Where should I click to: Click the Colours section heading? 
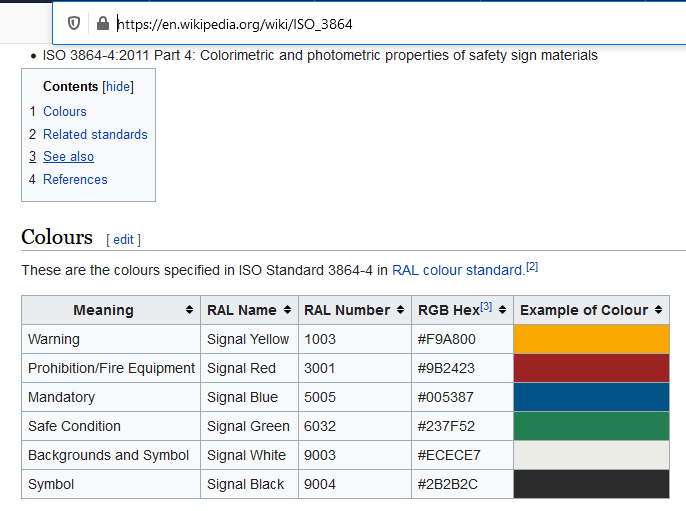[x=57, y=237]
